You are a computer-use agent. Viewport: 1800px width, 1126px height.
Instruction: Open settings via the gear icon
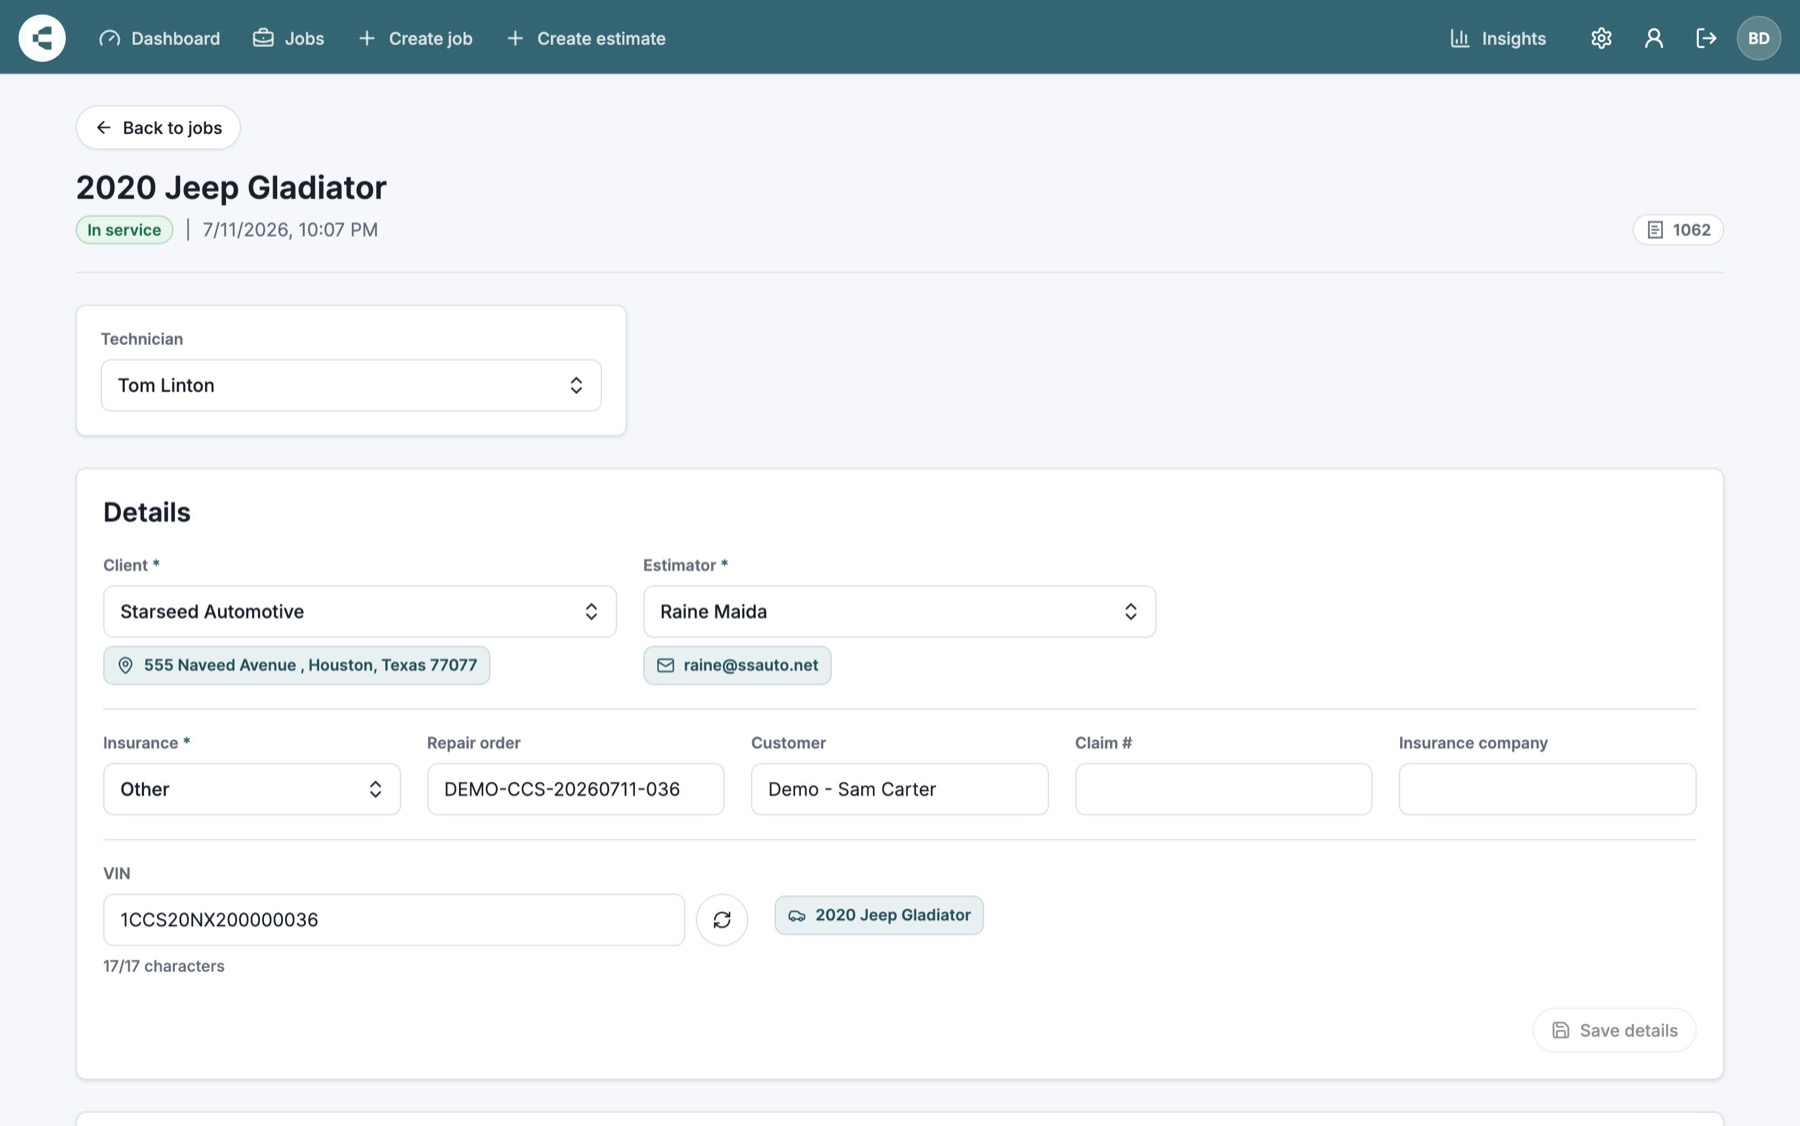click(x=1601, y=38)
